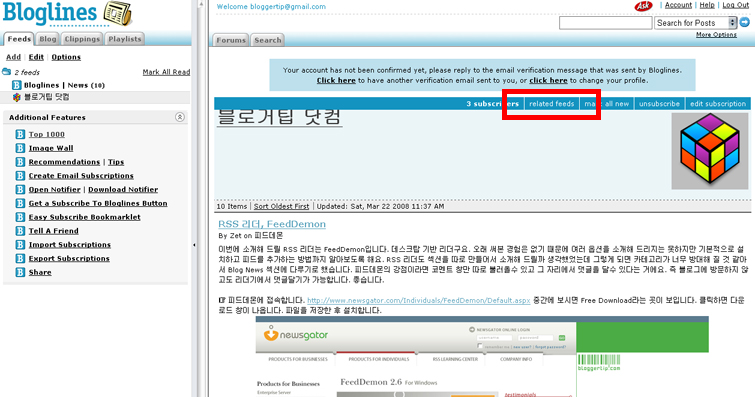
Task: Open the Forums tab
Action: pyautogui.click(x=231, y=40)
